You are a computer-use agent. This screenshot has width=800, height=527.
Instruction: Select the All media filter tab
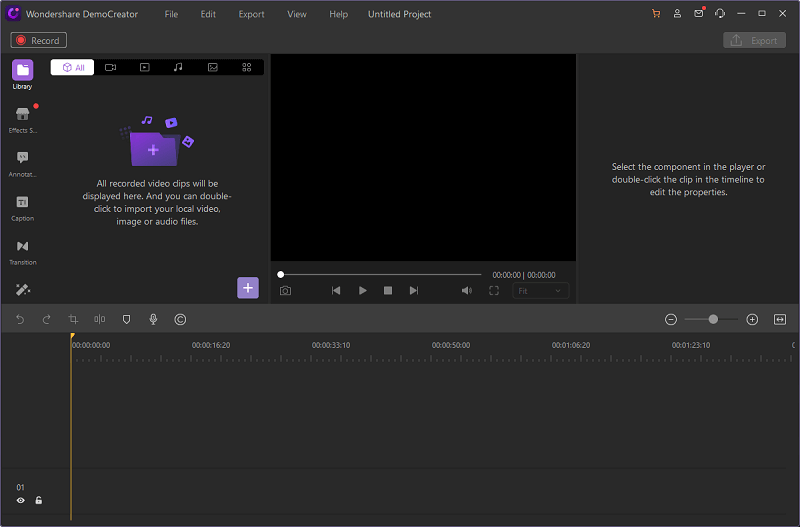click(72, 67)
